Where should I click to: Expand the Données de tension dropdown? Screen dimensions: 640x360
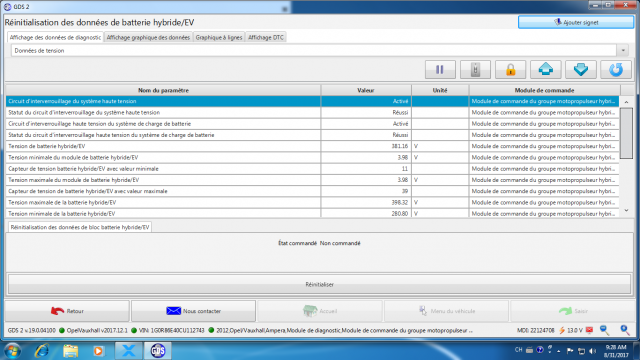click(623, 51)
